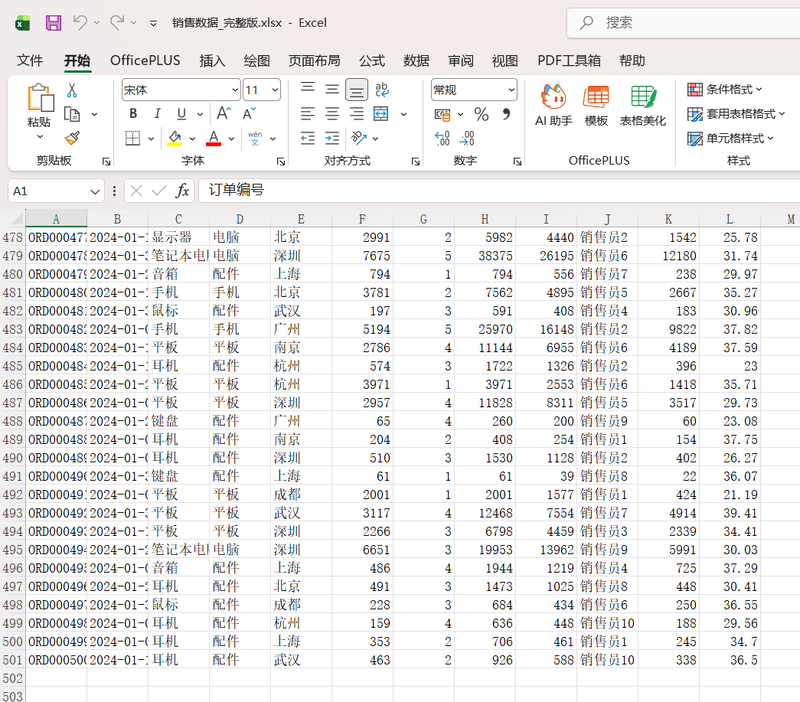Image resolution: width=800 pixels, height=702 pixels.
Task: Expand the Name Box A1 dropdown
Action: pos(95,191)
